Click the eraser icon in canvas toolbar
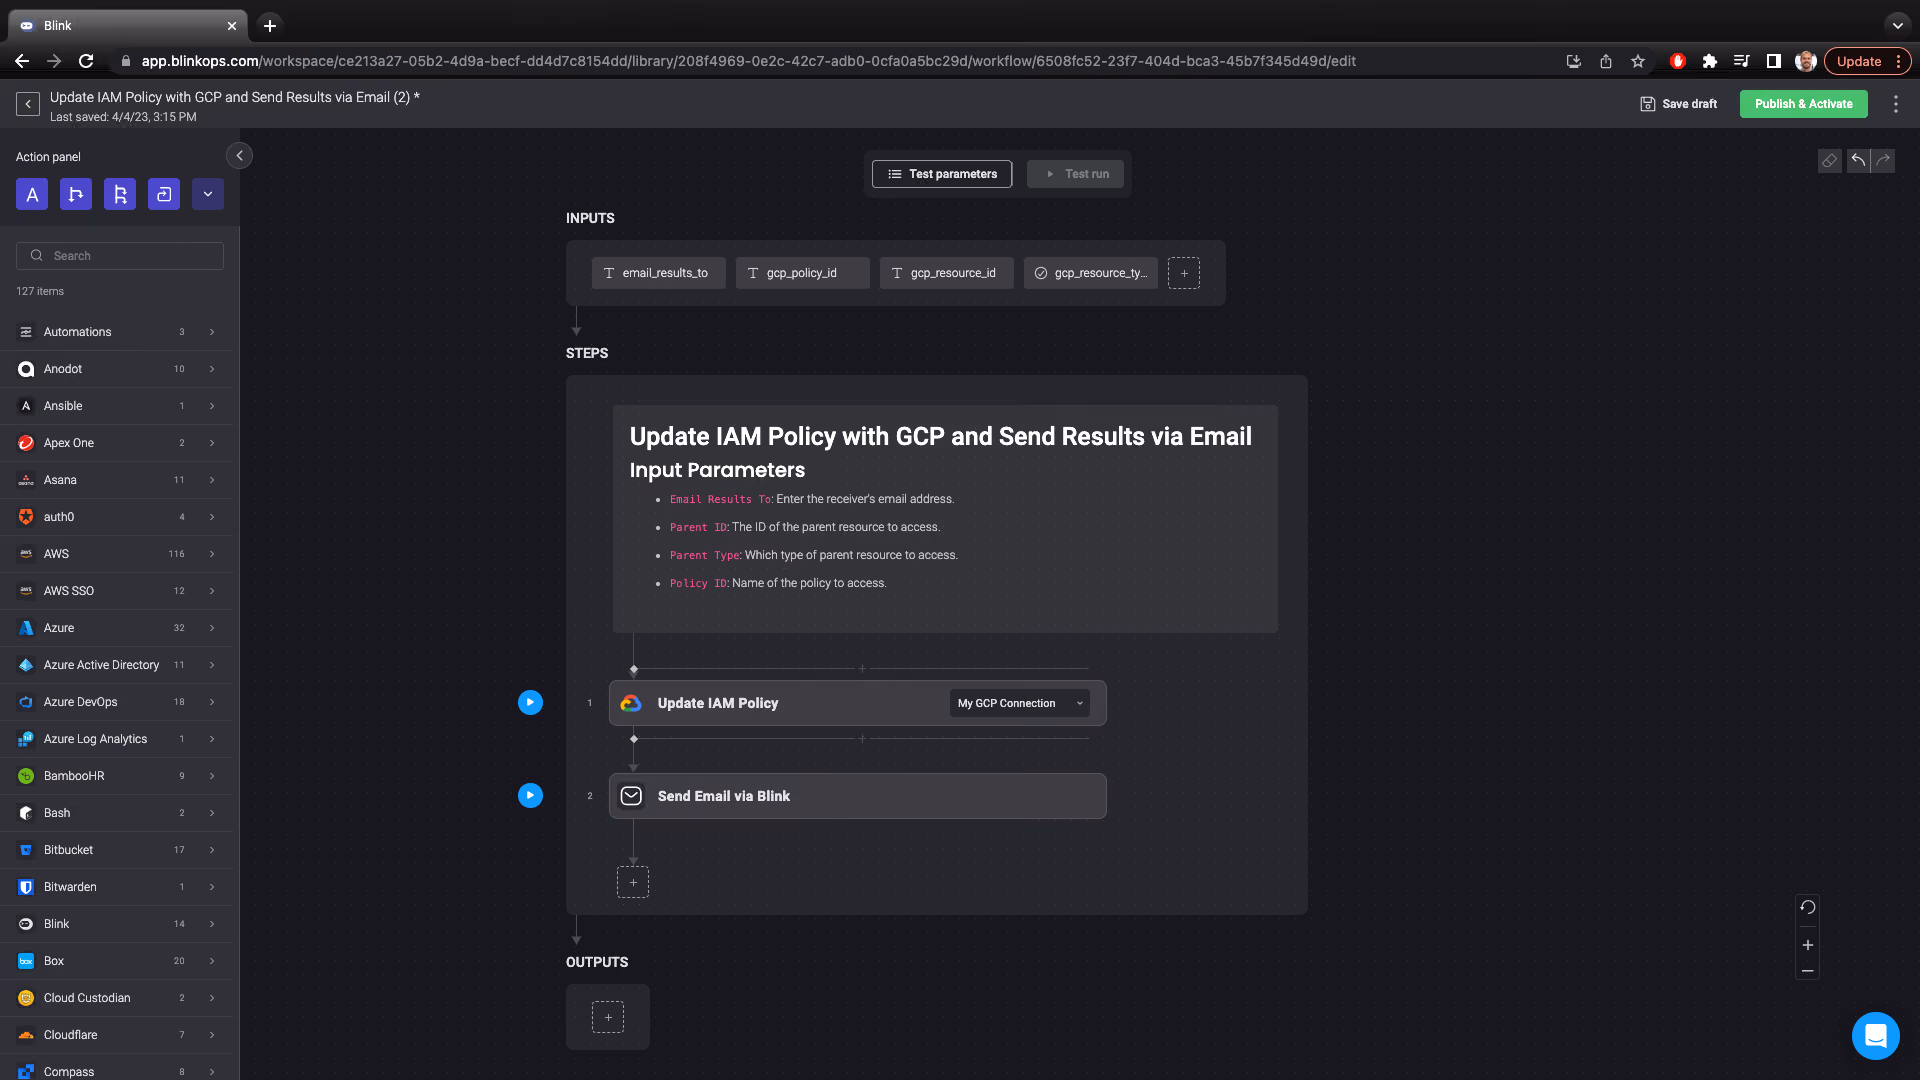 [1829, 161]
